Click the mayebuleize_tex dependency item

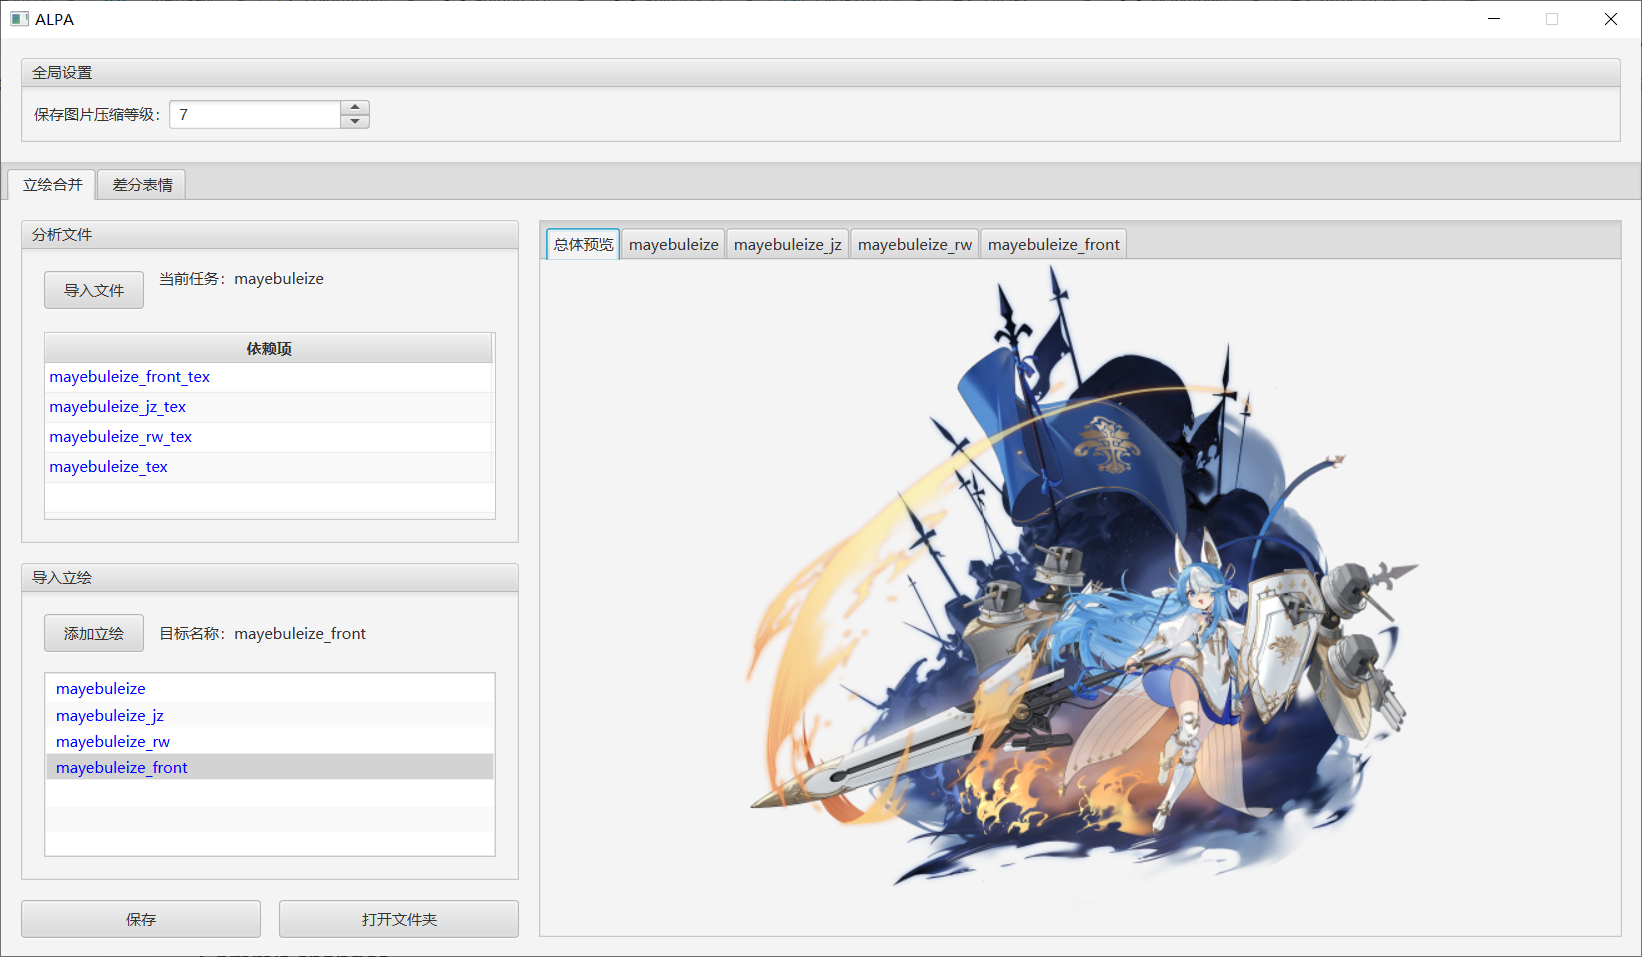108,466
